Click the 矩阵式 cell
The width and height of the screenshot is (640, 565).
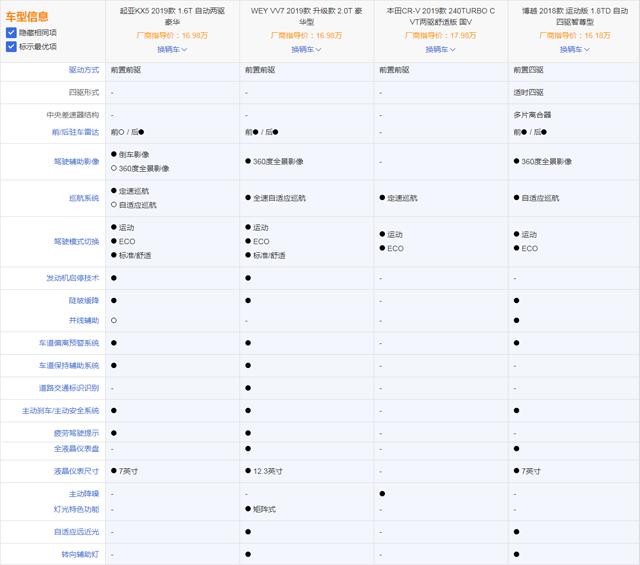pyautogui.click(x=260, y=509)
